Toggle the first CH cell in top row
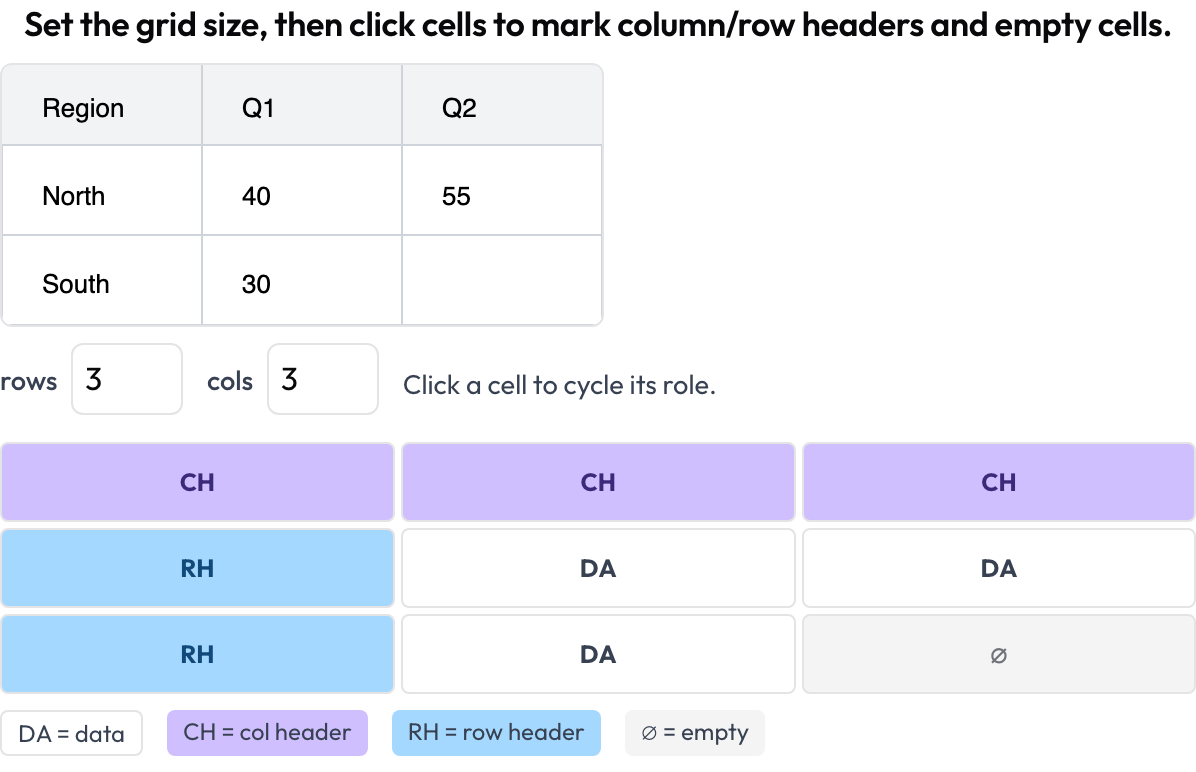The width and height of the screenshot is (1196, 772). [197, 482]
